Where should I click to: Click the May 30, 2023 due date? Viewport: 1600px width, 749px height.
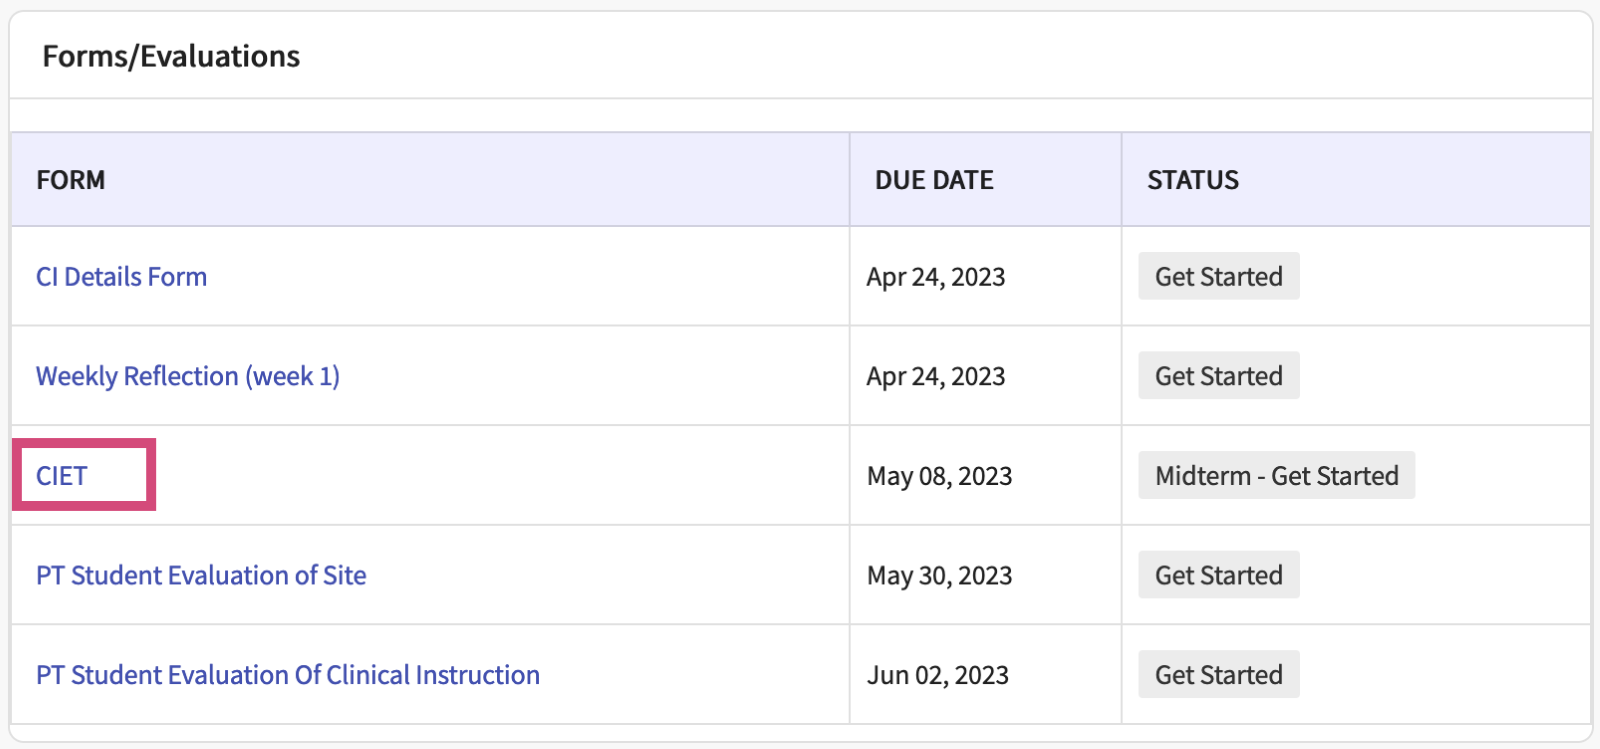point(939,576)
